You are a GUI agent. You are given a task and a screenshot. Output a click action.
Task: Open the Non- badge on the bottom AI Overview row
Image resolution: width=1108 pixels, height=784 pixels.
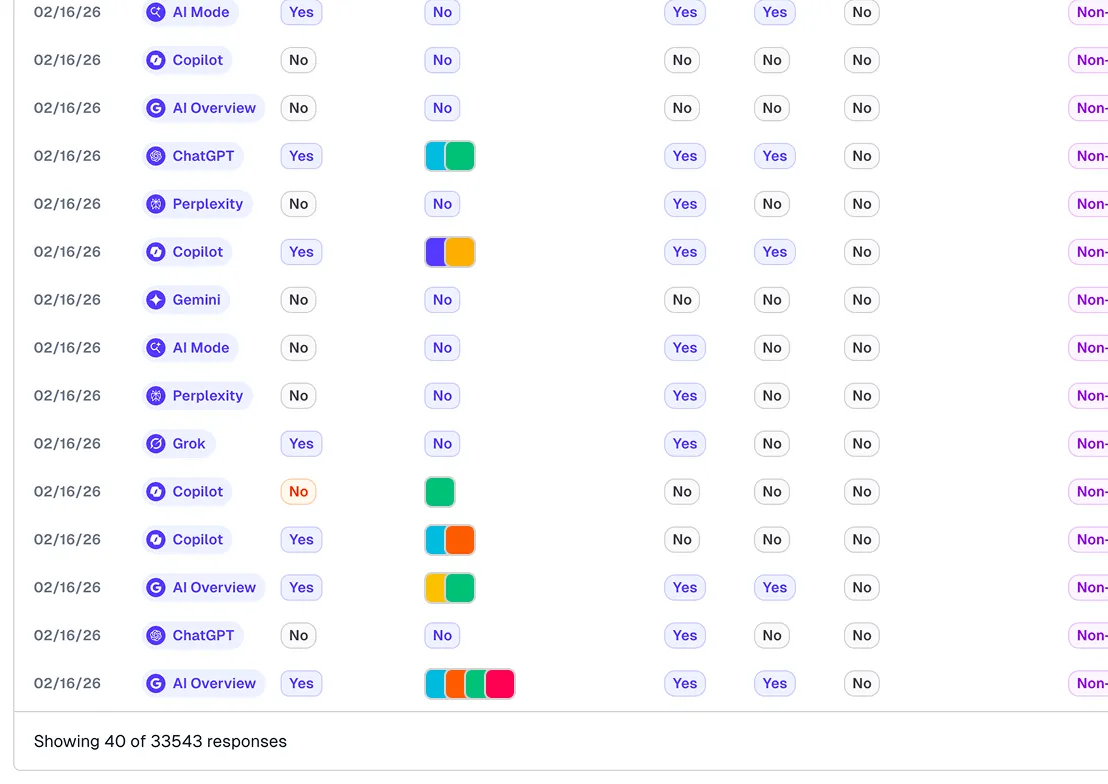click(1090, 683)
